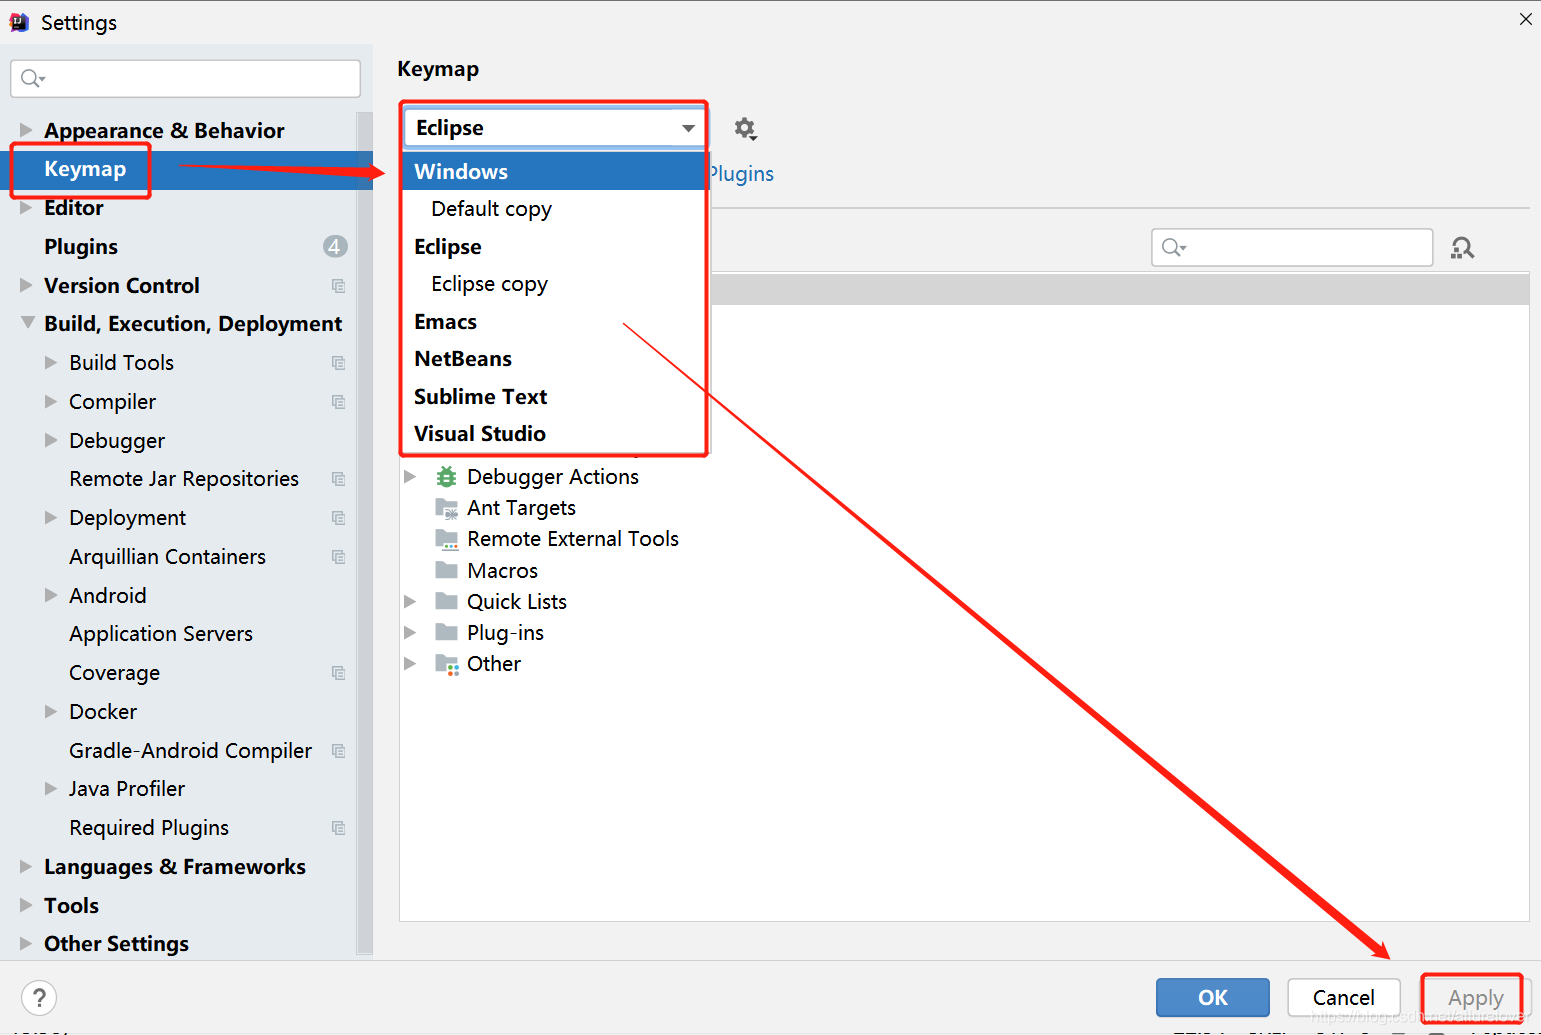Confirm settings with the OK button

(x=1213, y=997)
